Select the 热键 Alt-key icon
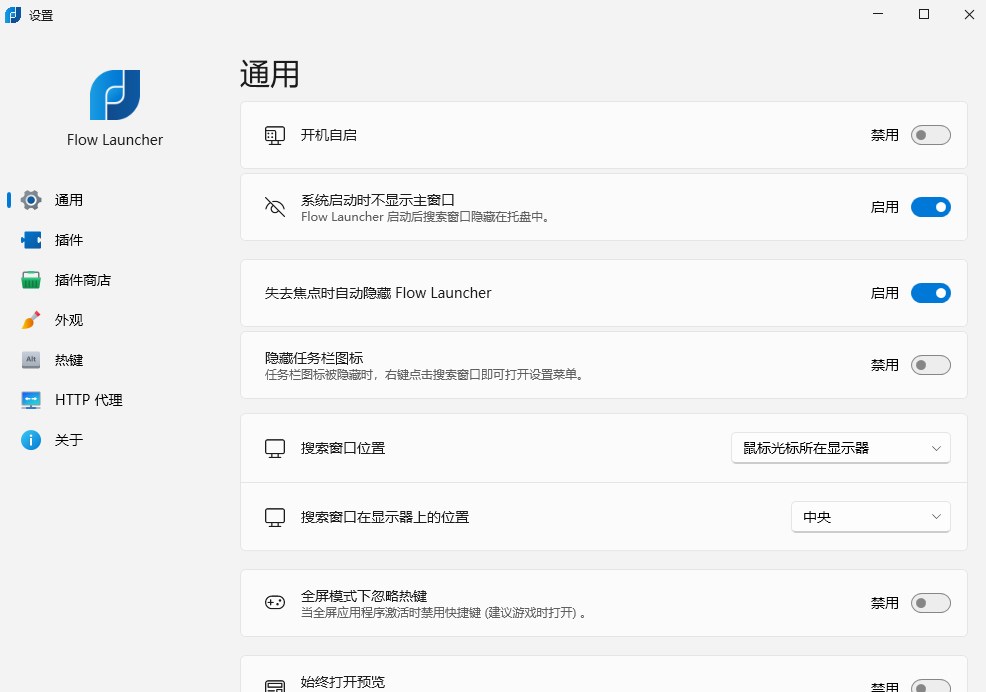986x692 pixels. (x=30, y=360)
